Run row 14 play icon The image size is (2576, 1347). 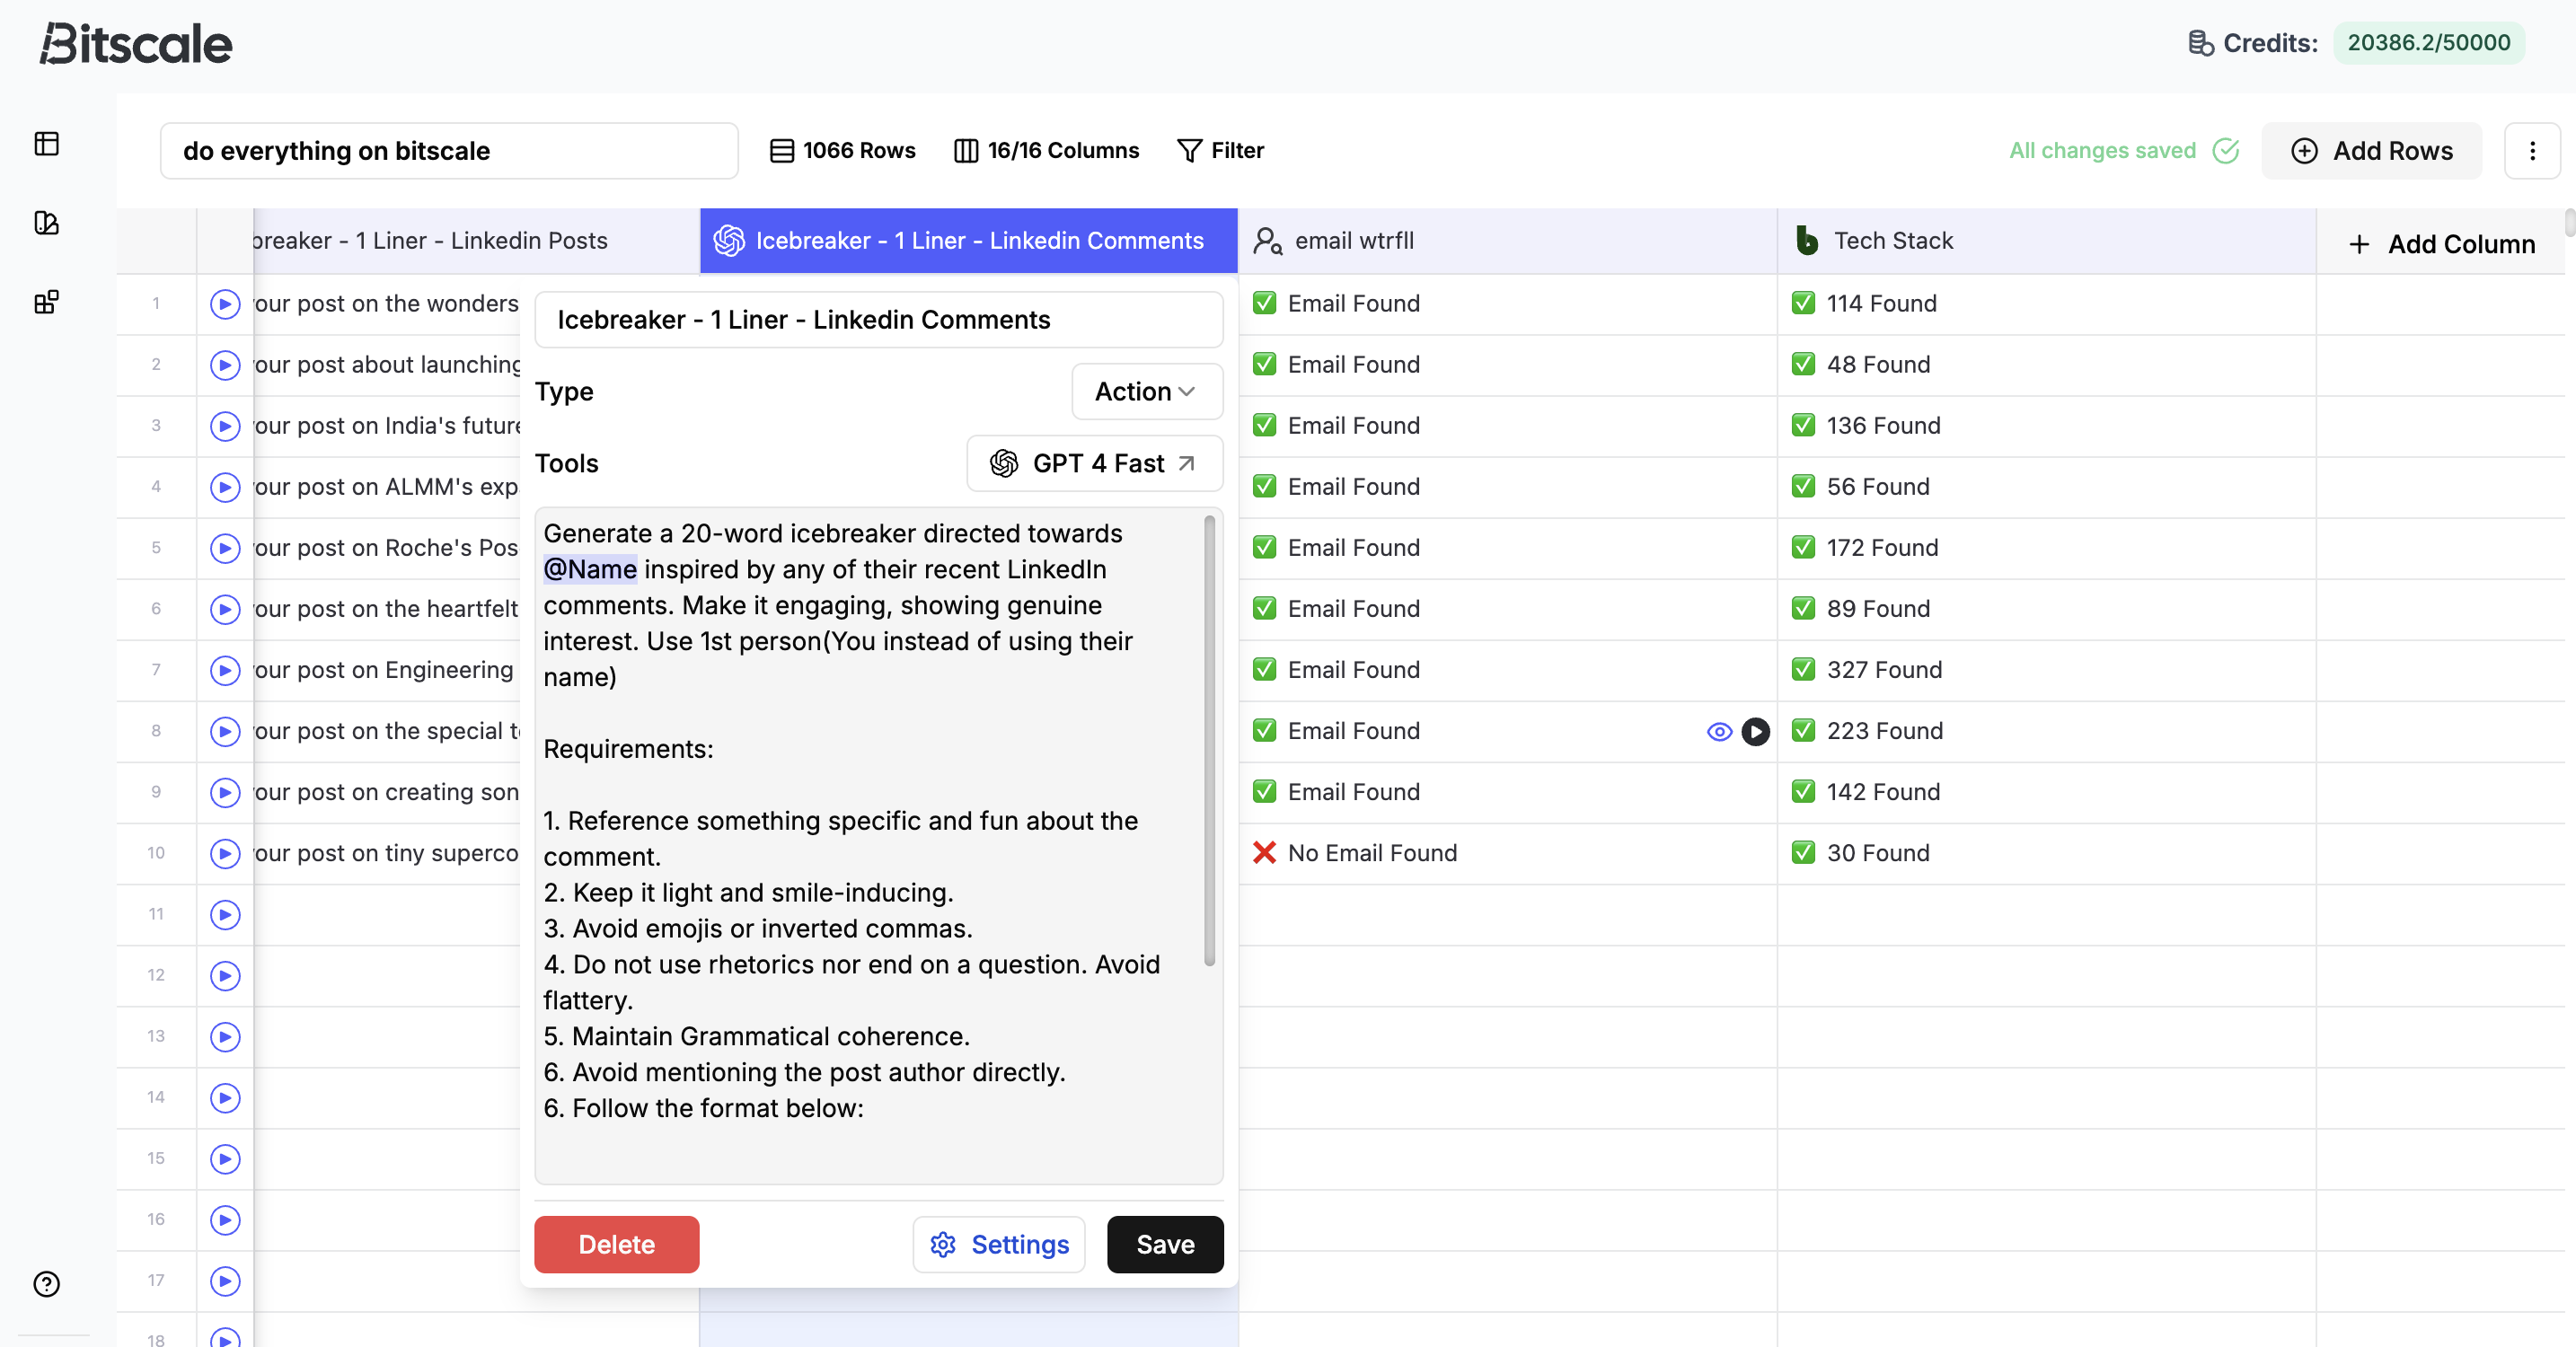point(225,1098)
